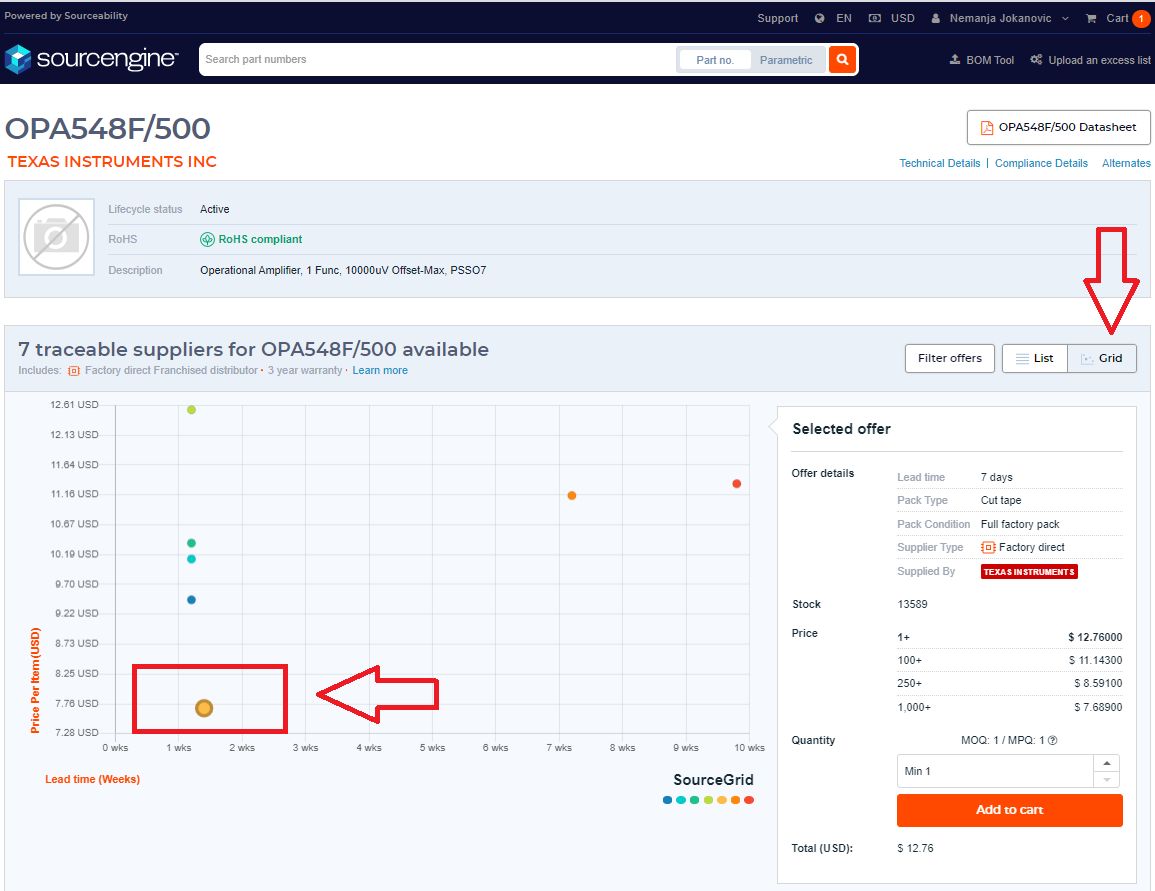Click the no-image product placeholder

[x=57, y=237]
